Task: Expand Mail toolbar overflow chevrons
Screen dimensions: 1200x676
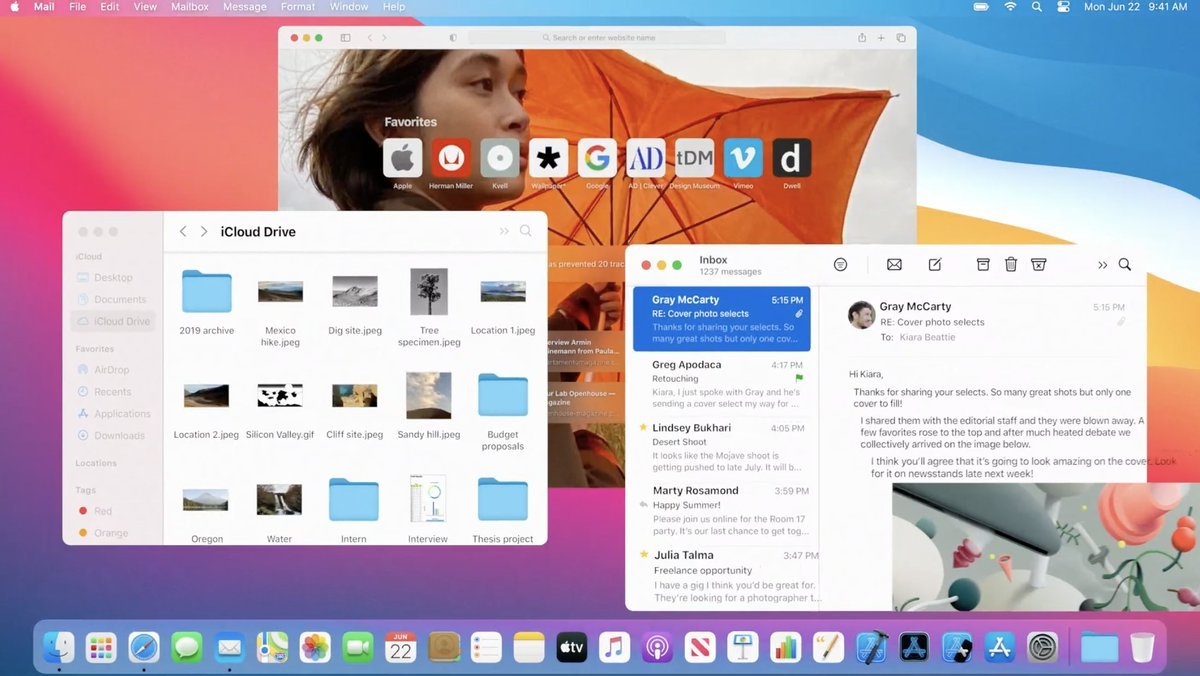Action: coord(1102,265)
